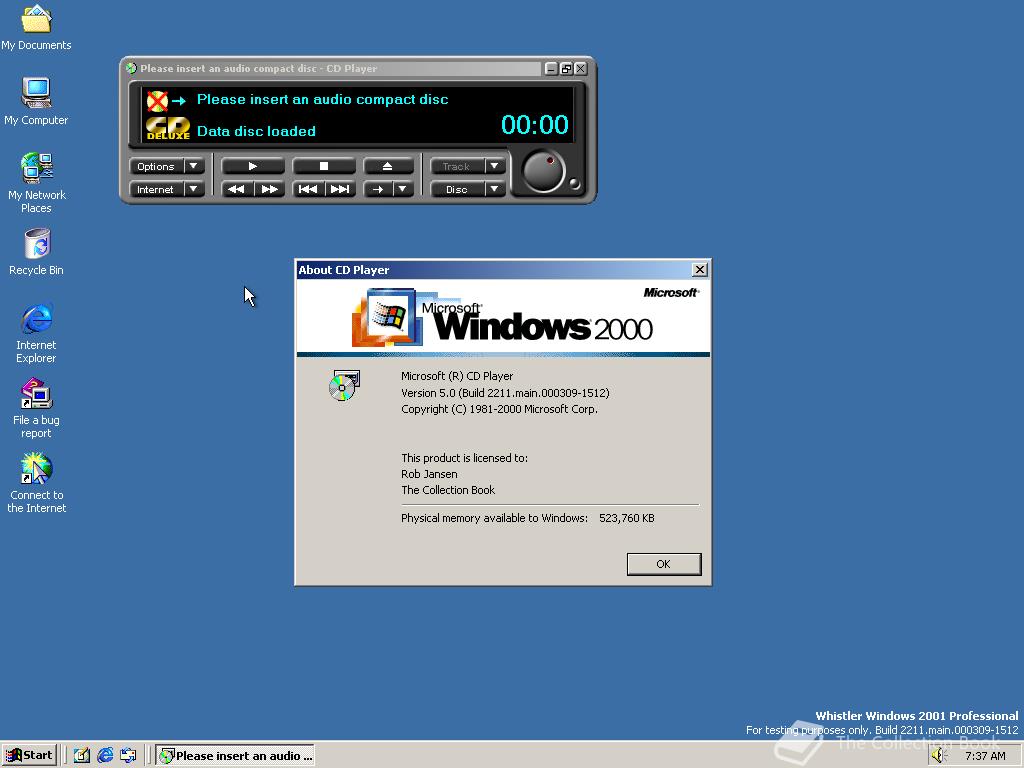Rewind the current track
The image size is (1024, 768).
coord(236,189)
